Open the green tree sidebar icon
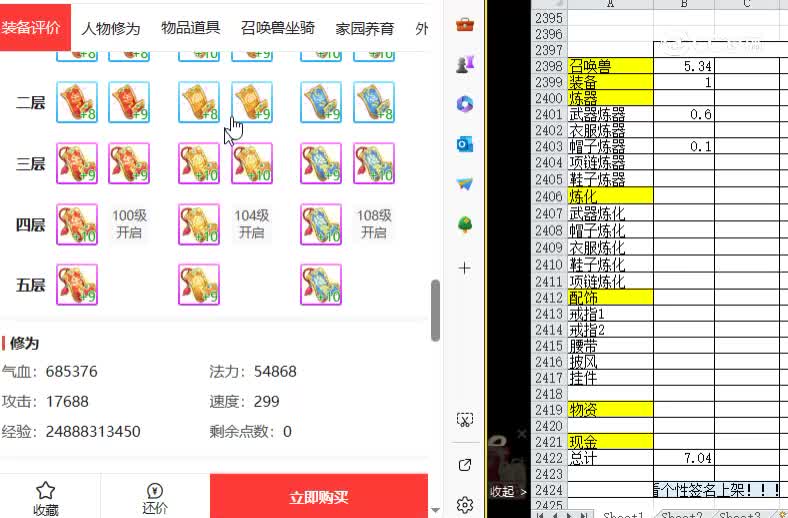The image size is (788, 518). (465, 224)
